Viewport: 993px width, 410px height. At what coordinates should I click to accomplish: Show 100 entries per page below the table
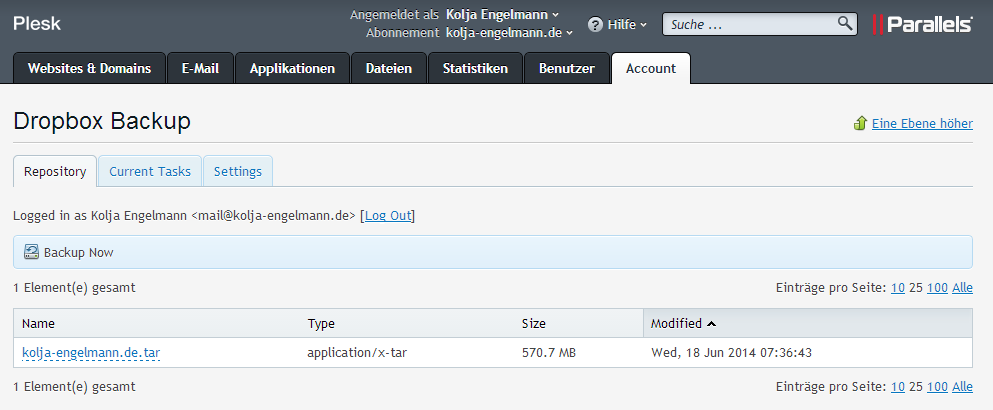point(937,387)
